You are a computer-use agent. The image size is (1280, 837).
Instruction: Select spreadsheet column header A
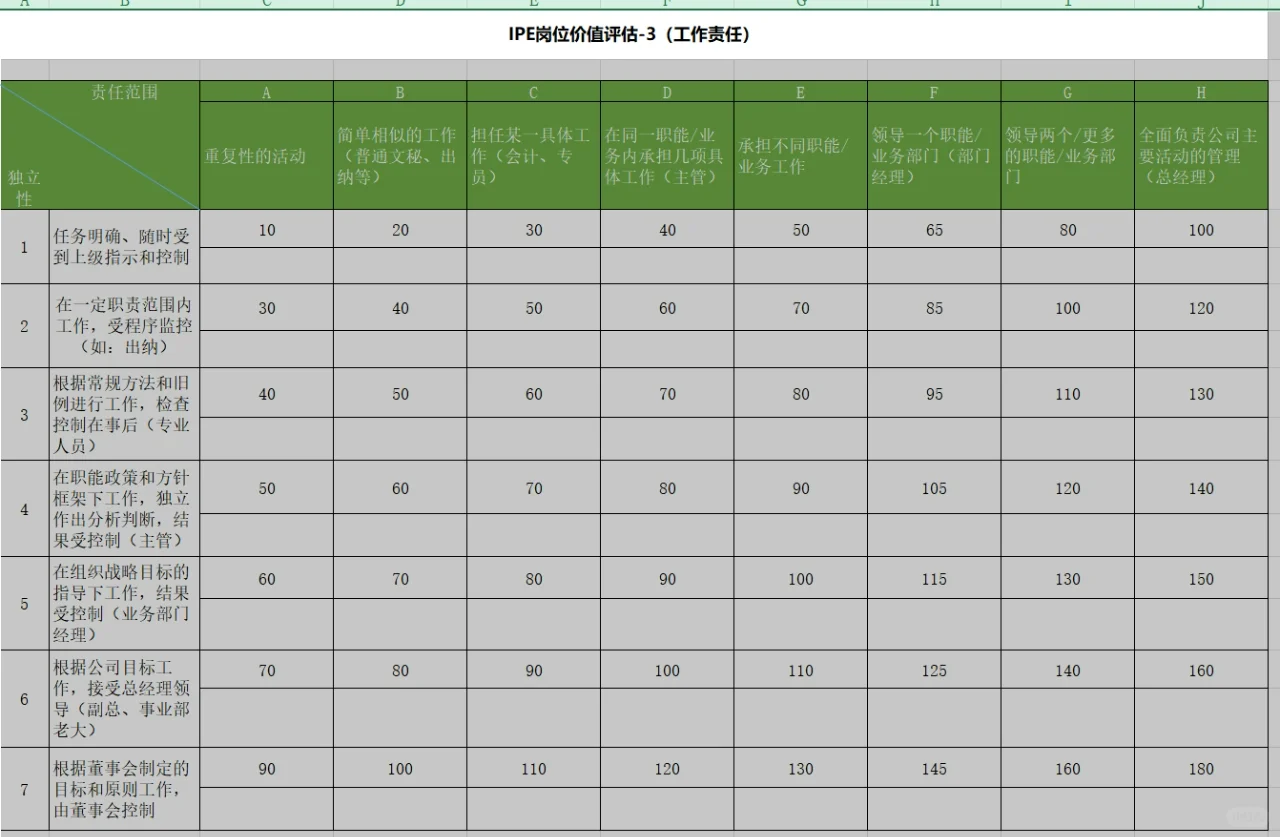[22, 5]
